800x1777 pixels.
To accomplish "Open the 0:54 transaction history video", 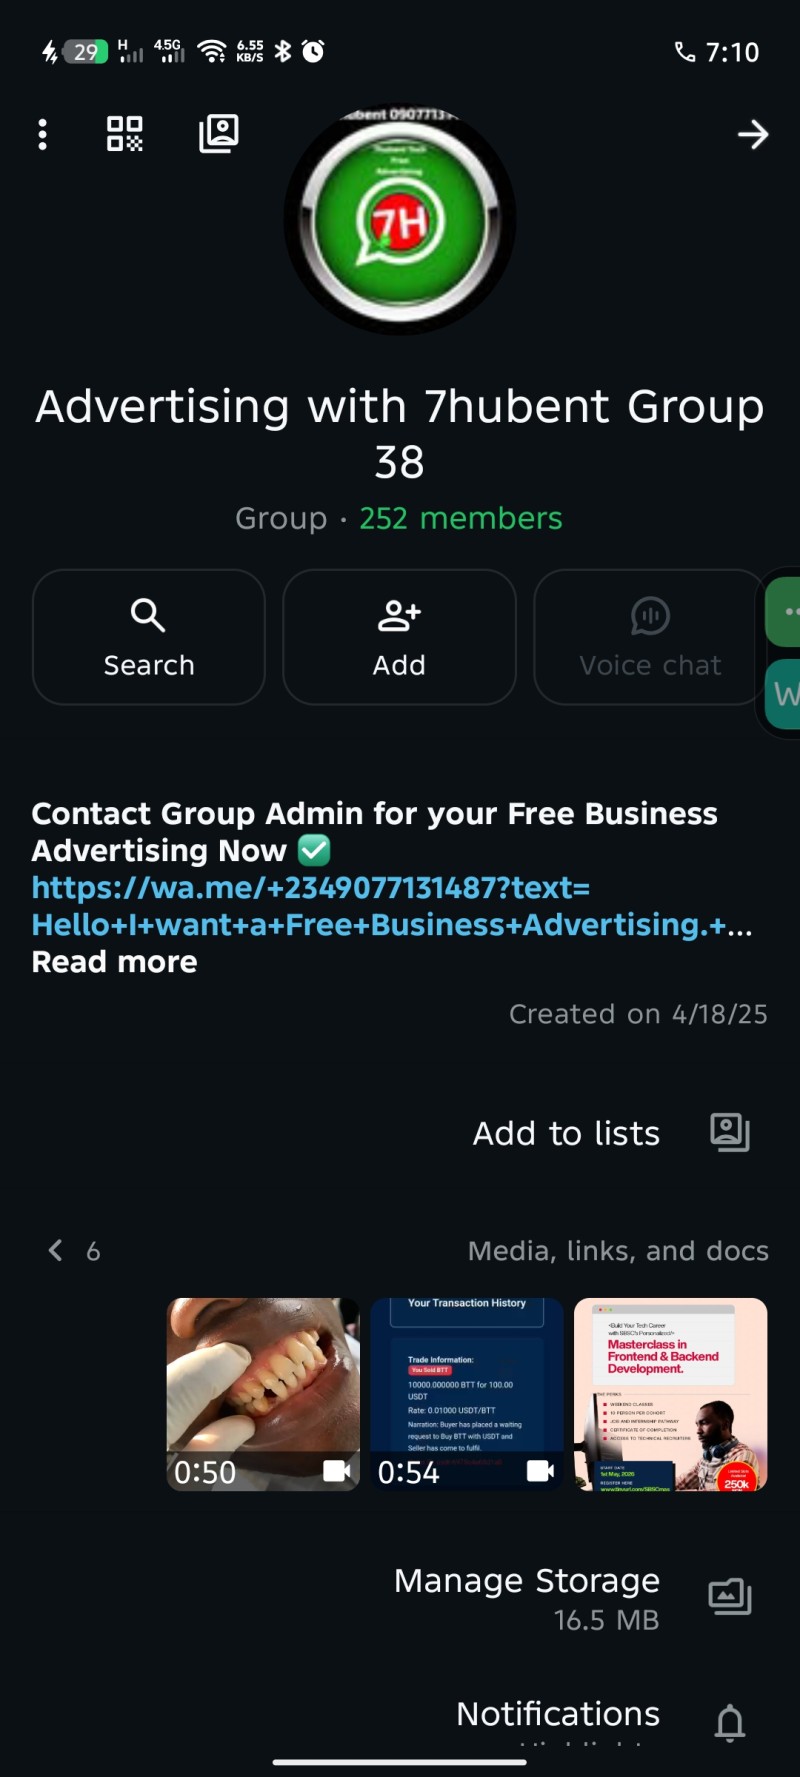I will click(x=467, y=1394).
